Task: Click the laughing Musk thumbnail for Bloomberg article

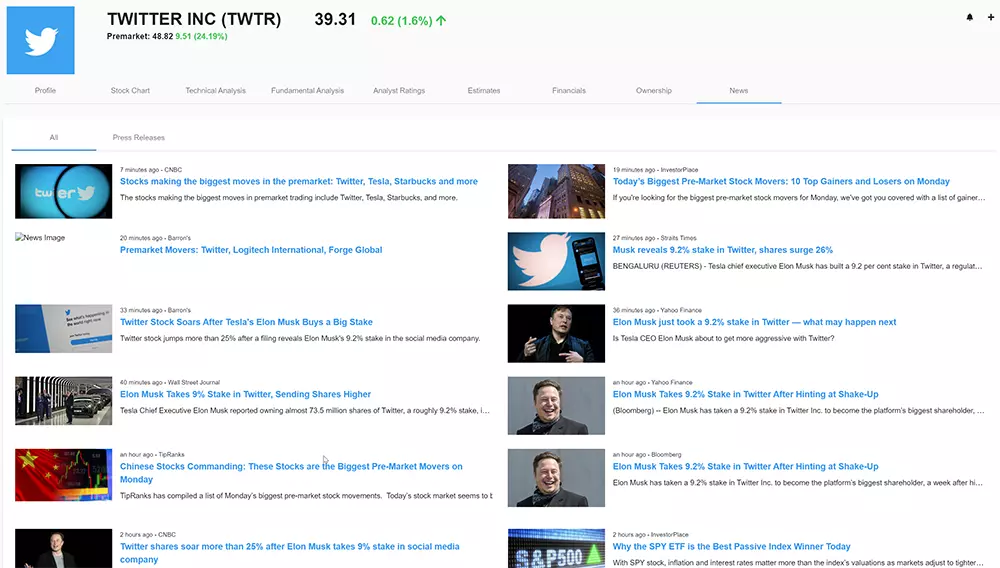Action: coord(556,477)
